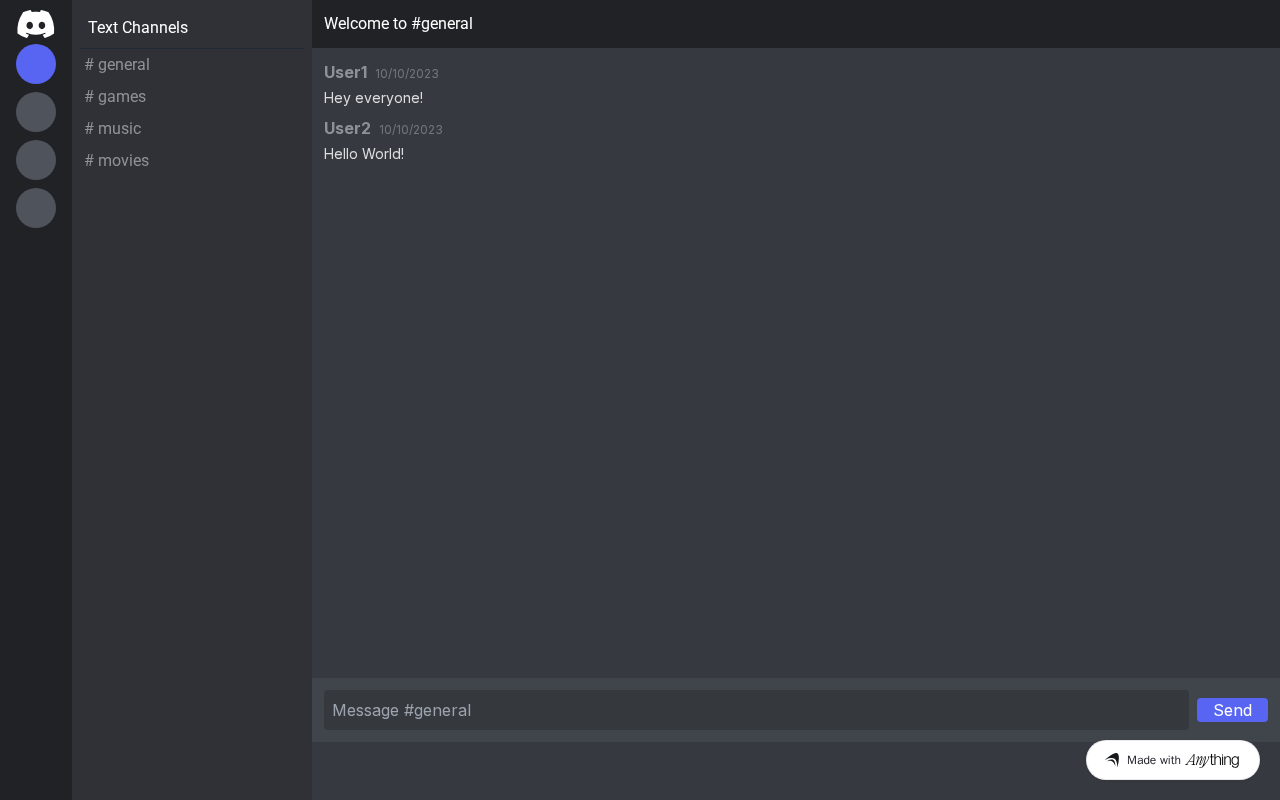
Task: Click the timestamp next to User1
Action: 407,74
